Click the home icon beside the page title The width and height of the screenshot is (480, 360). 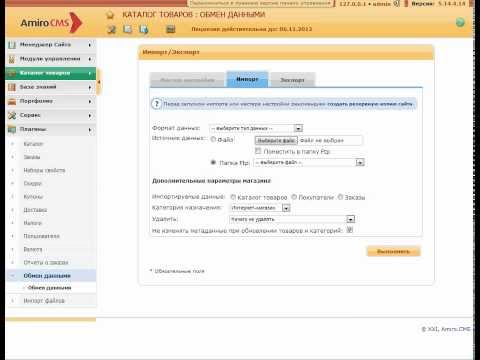110,15
